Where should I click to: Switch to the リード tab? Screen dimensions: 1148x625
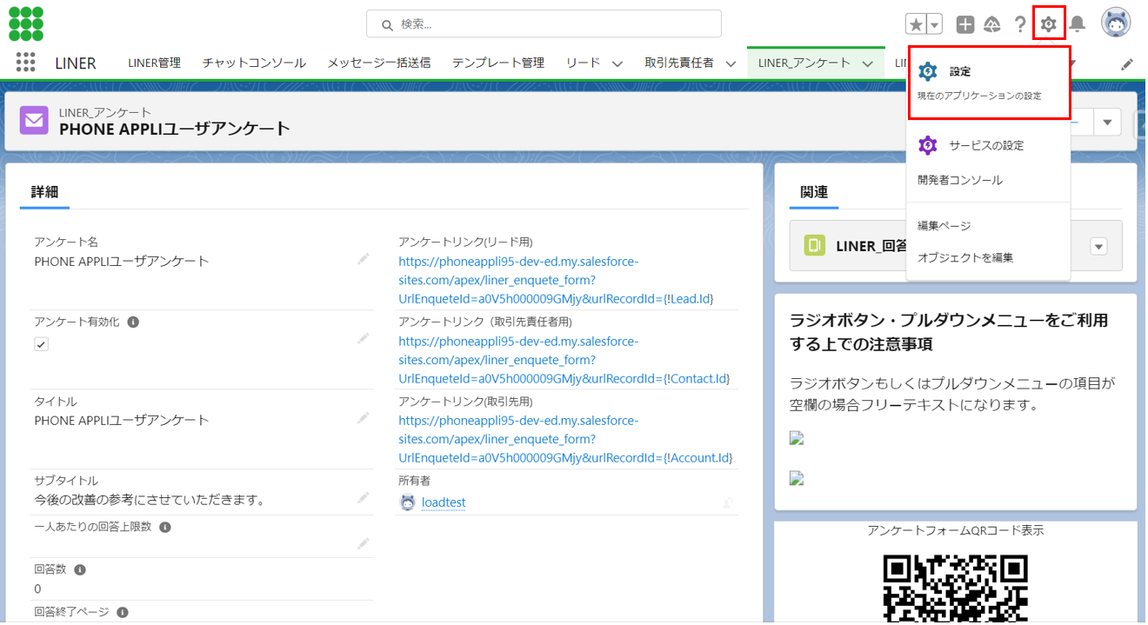[x=583, y=63]
